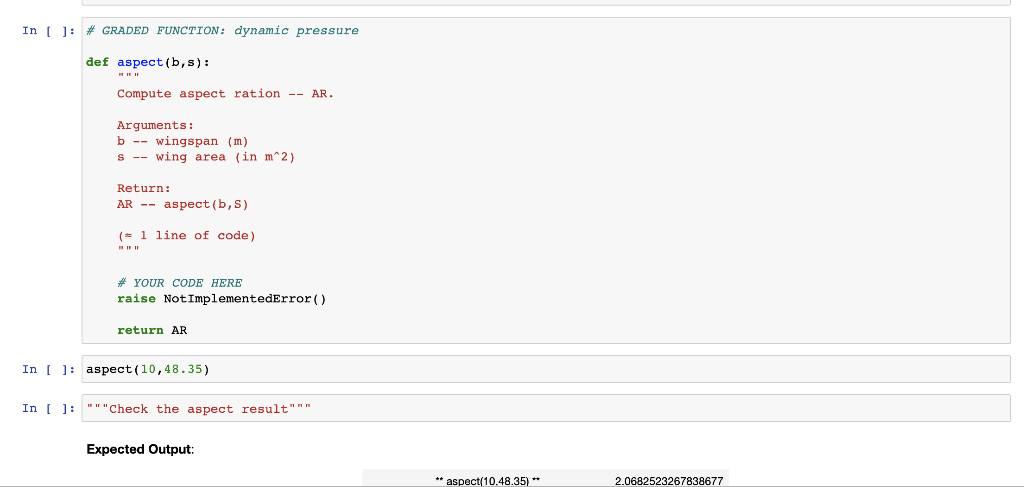The width and height of the screenshot is (1024, 487).
Task: Click the graded function aspect code cell
Action: [545, 180]
